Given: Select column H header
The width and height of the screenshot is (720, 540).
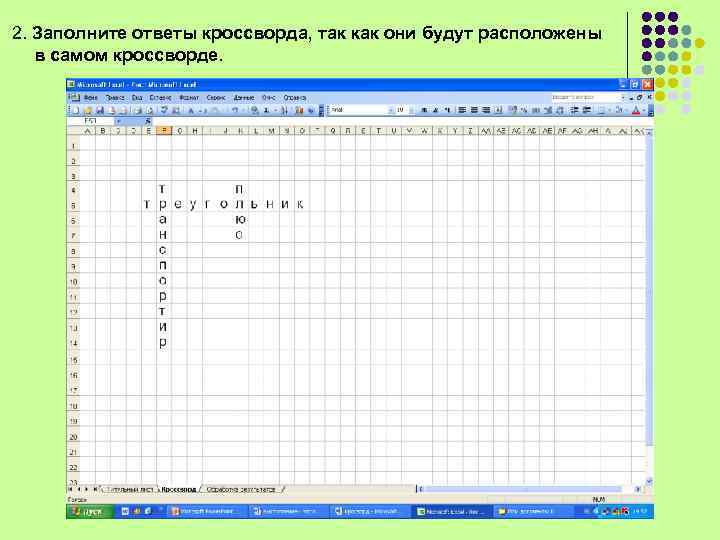Looking at the screenshot, I should 195,131.
